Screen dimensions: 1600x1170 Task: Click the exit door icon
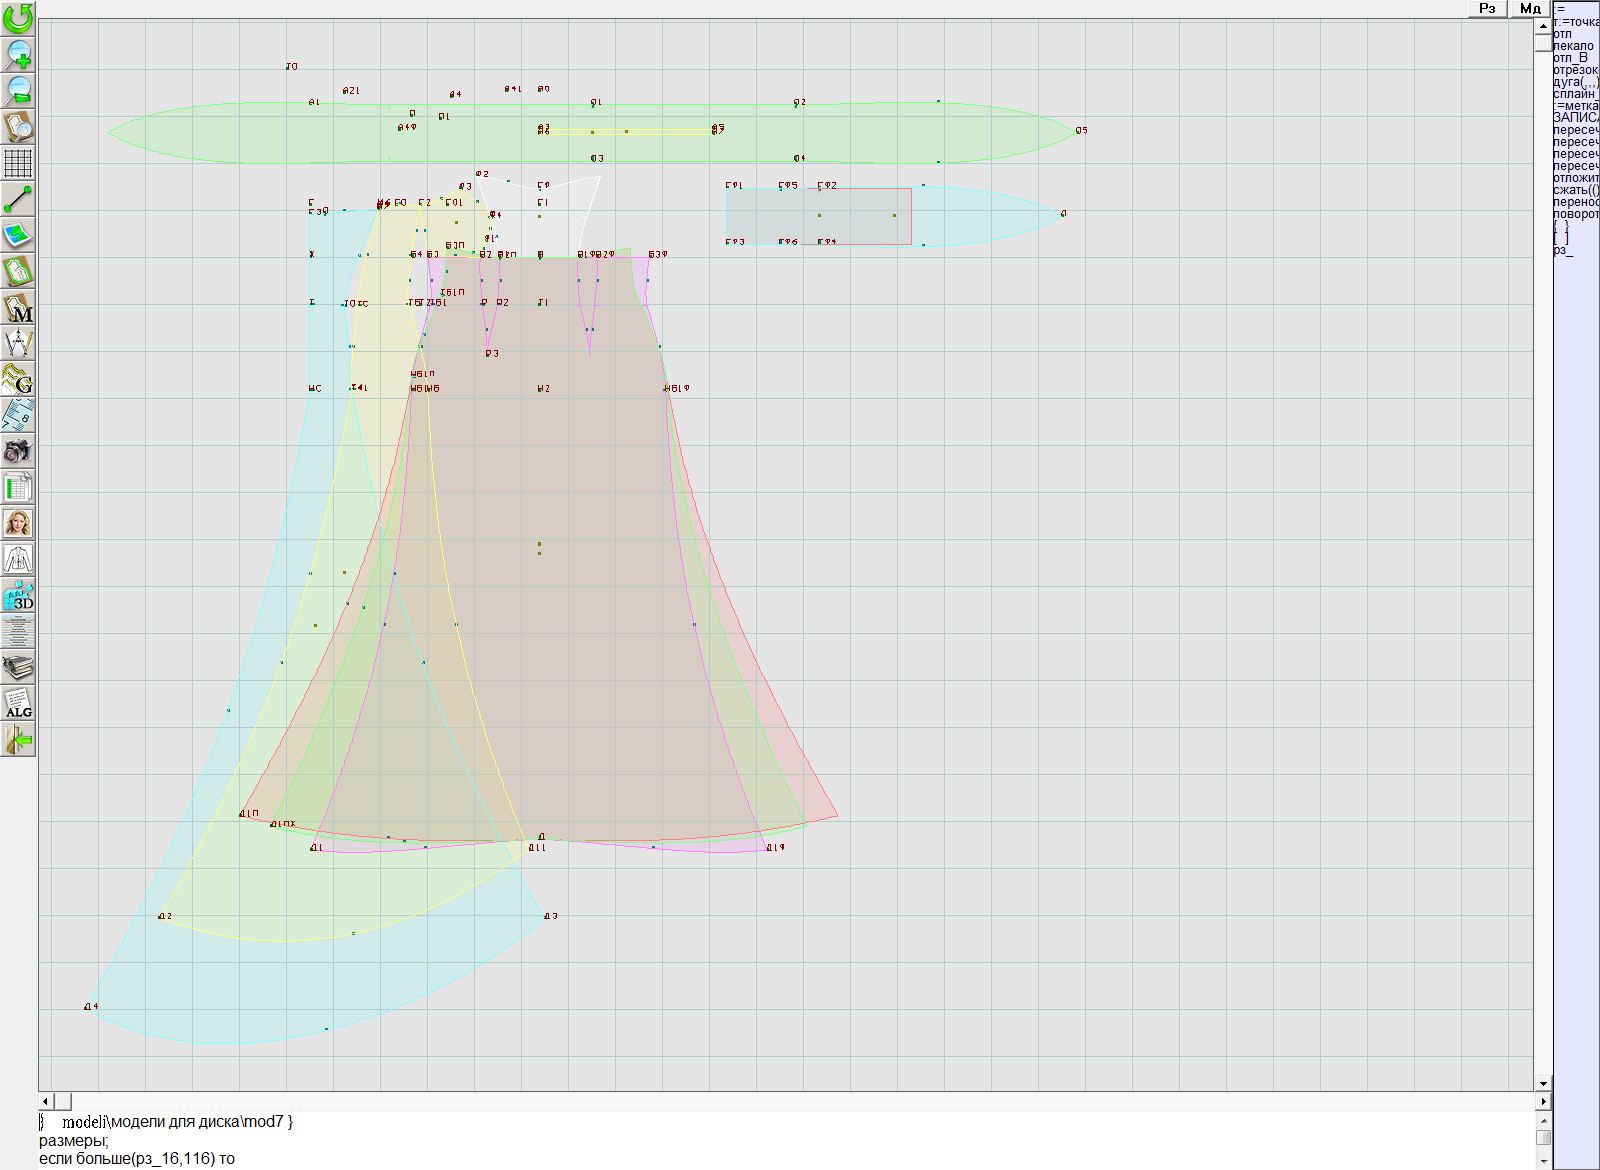click(18, 740)
